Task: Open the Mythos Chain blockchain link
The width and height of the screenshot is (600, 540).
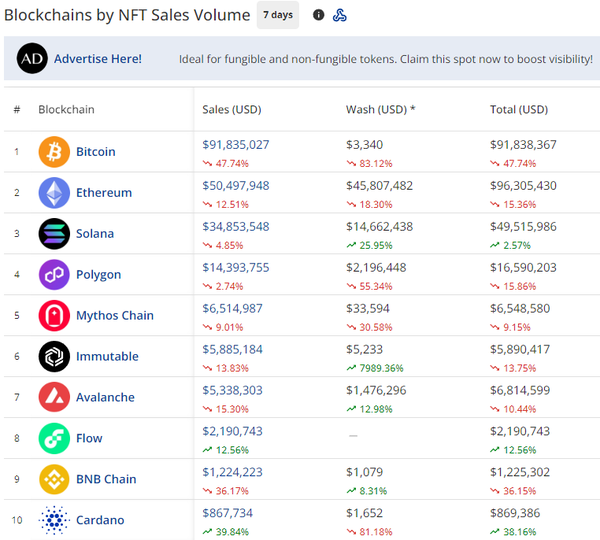Action: tap(115, 316)
